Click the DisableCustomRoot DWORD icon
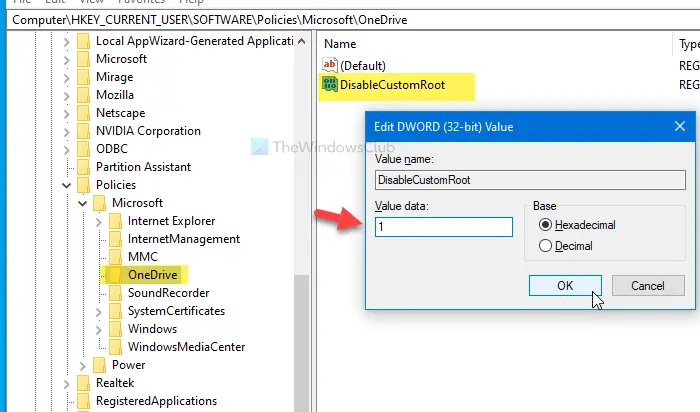 (x=330, y=84)
